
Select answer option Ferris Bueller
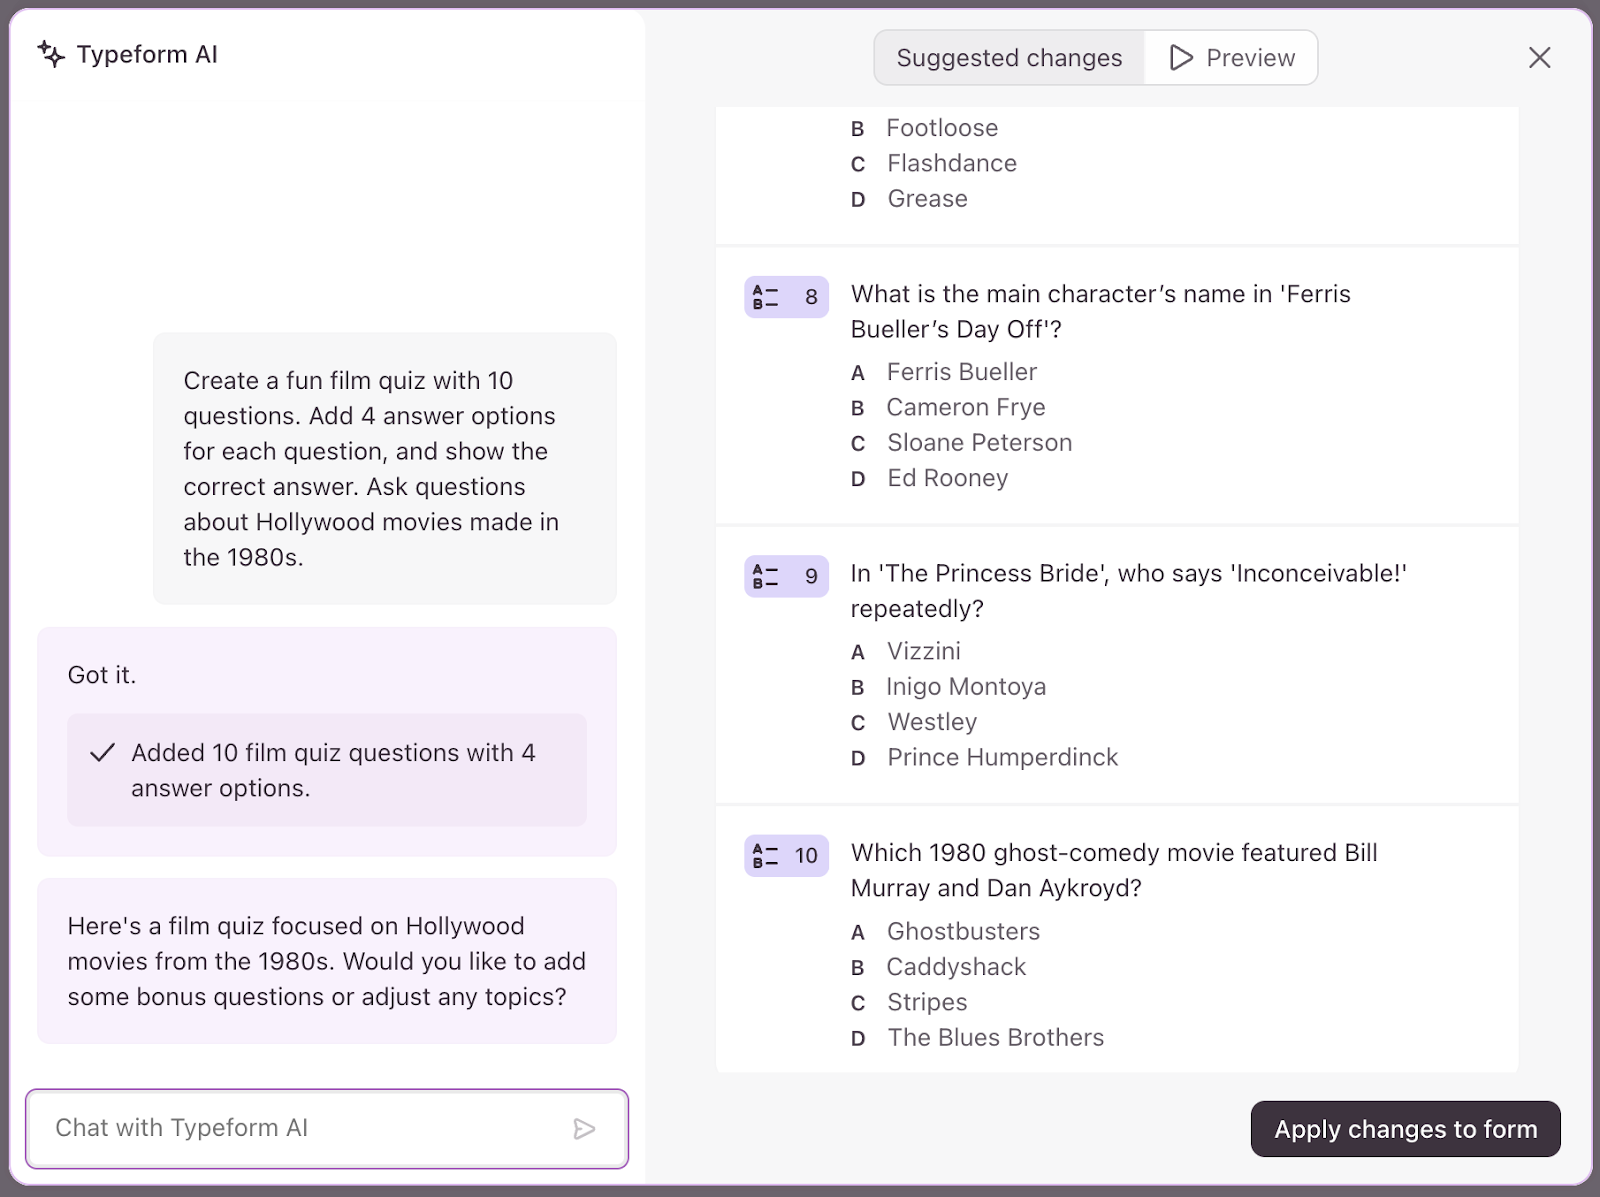[x=961, y=372]
